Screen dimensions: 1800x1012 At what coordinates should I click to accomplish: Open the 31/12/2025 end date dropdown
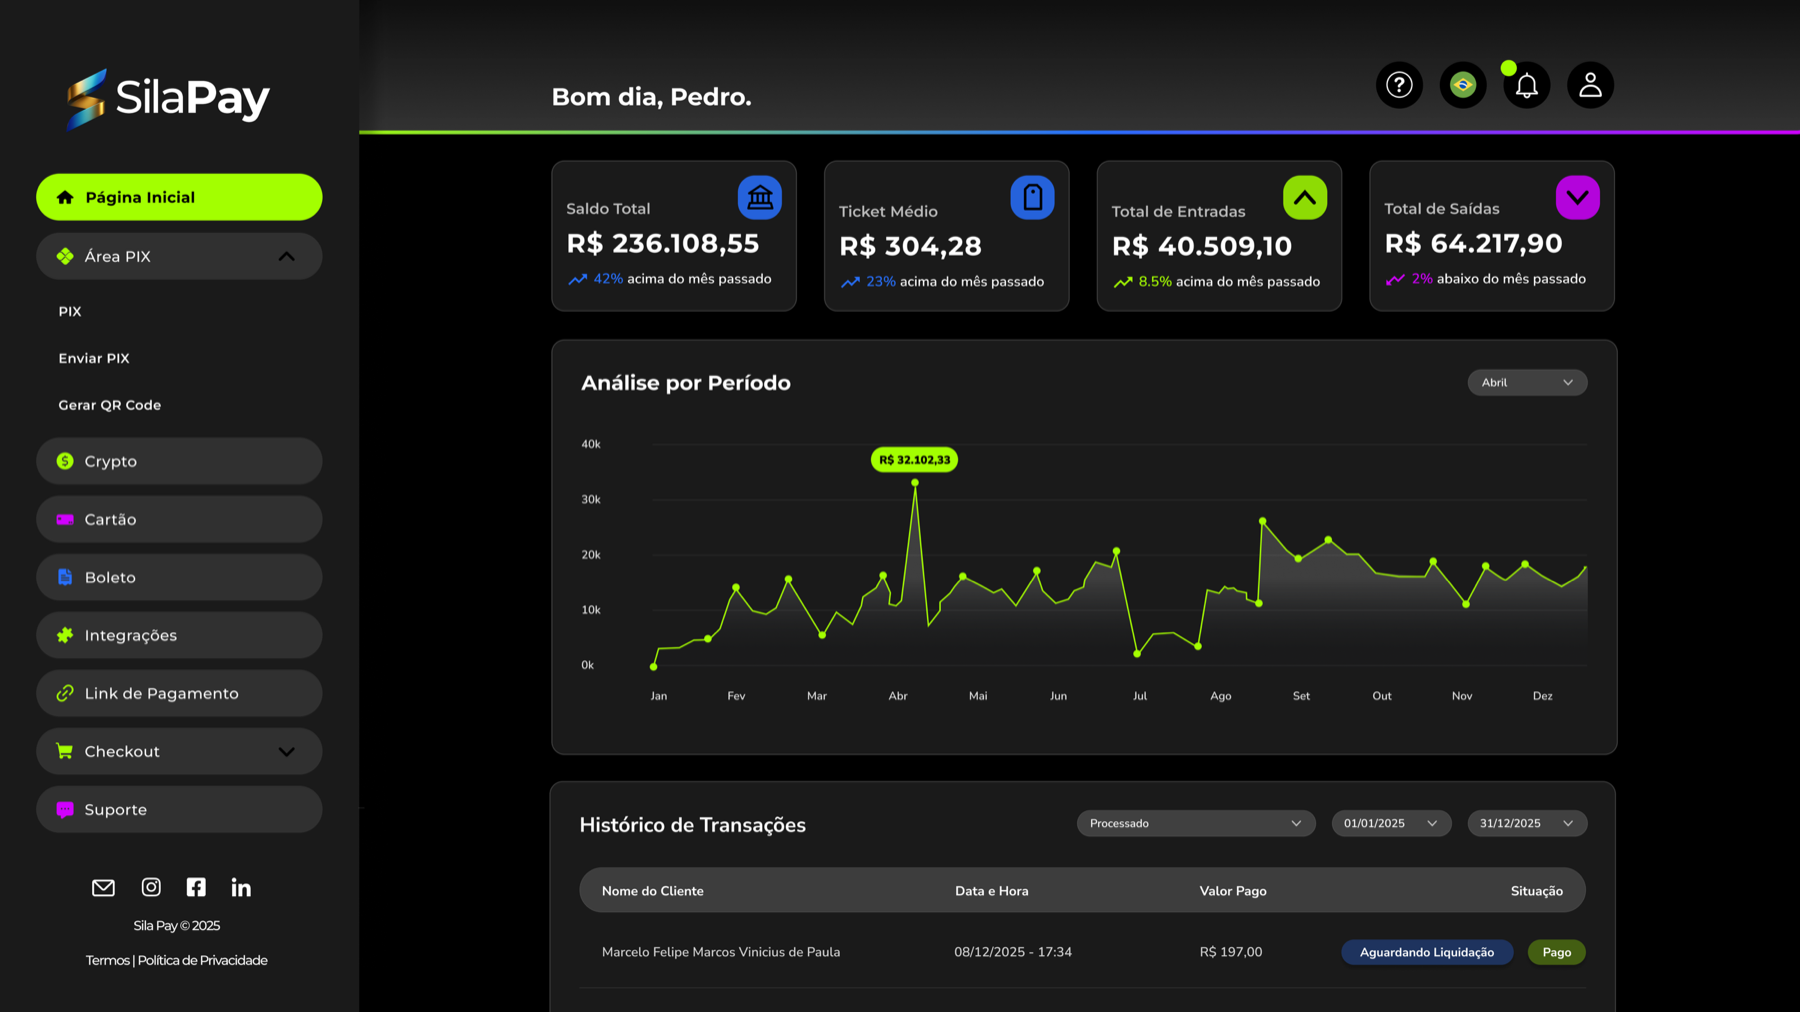[1527, 823]
